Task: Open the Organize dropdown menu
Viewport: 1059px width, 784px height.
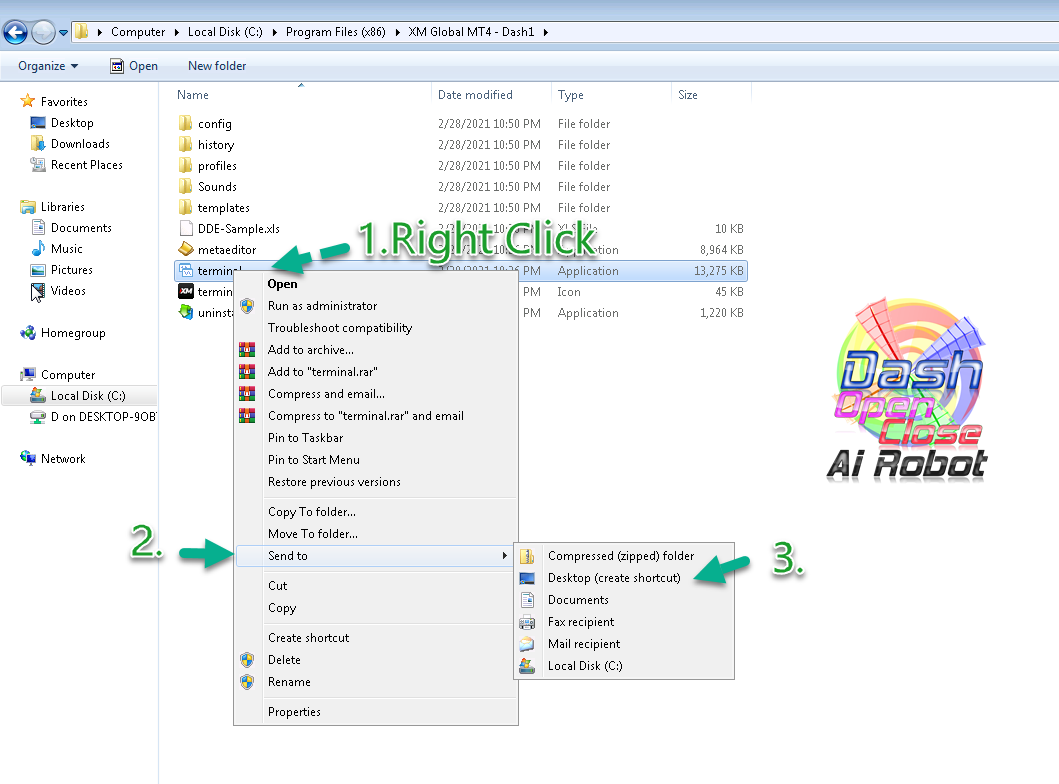Action: point(48,66)
